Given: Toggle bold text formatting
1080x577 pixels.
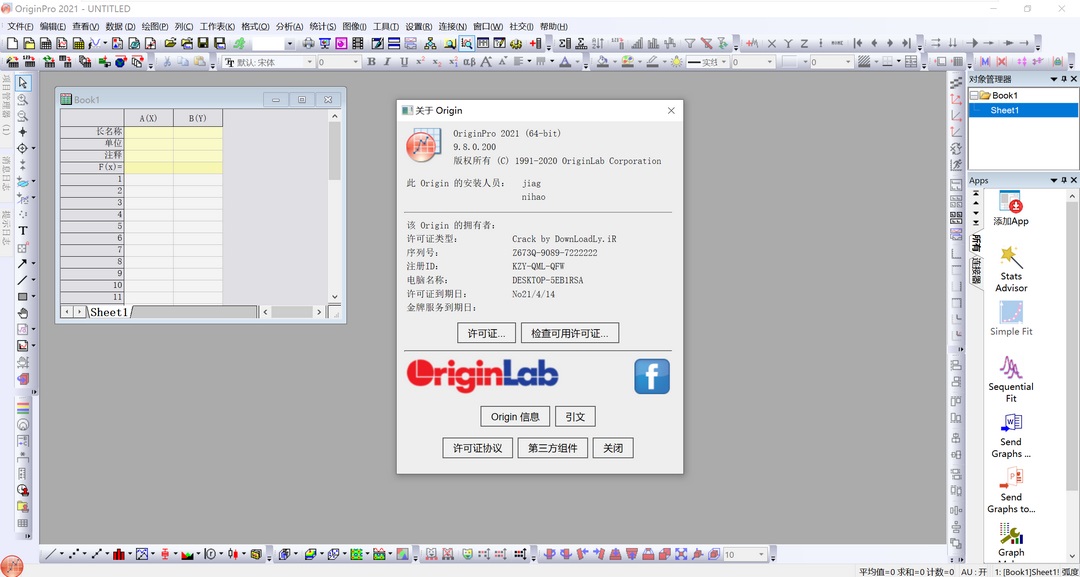Looking at the screenshot, I should click(370, 61).
